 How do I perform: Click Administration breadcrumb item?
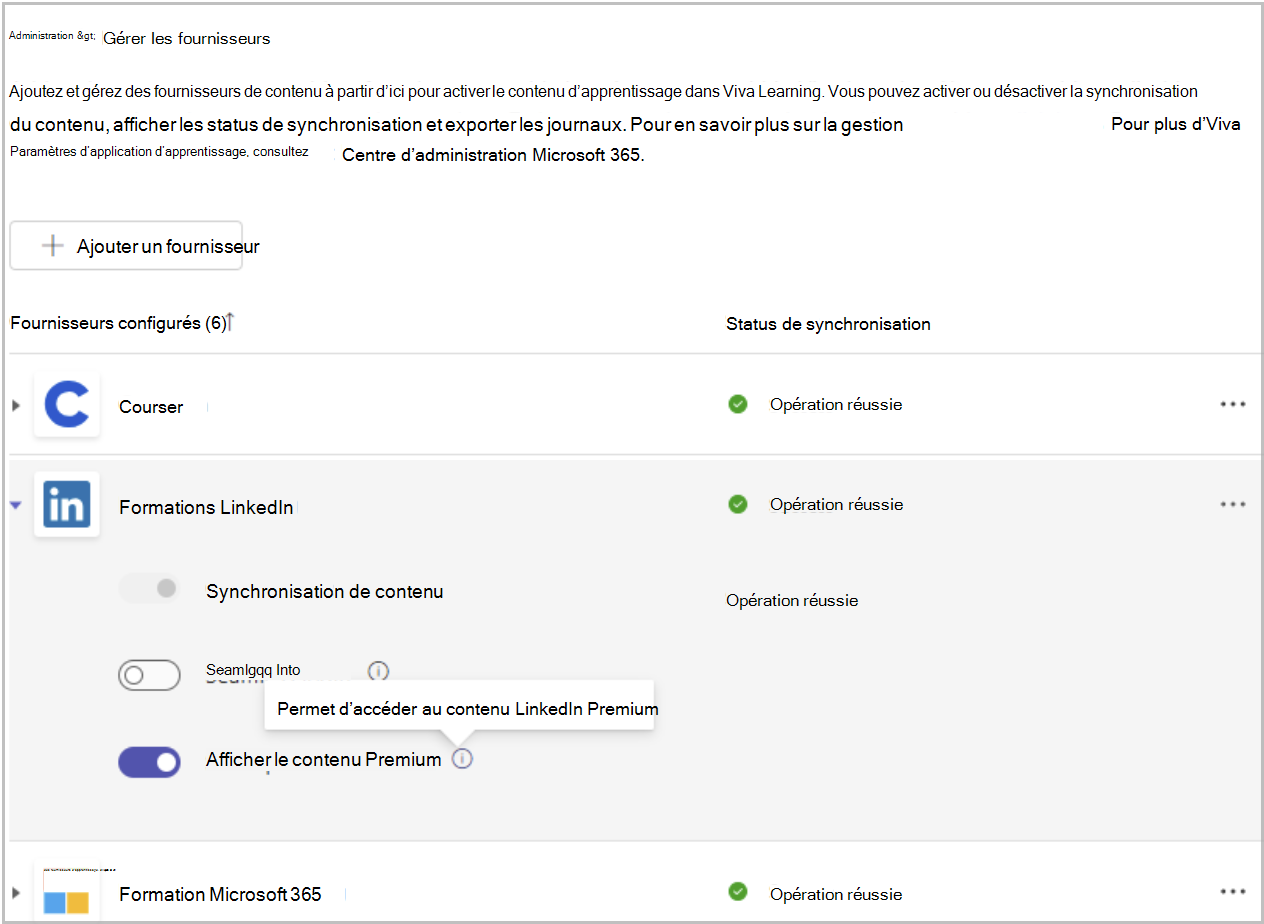pyautogui.click(x=44, y=37)
